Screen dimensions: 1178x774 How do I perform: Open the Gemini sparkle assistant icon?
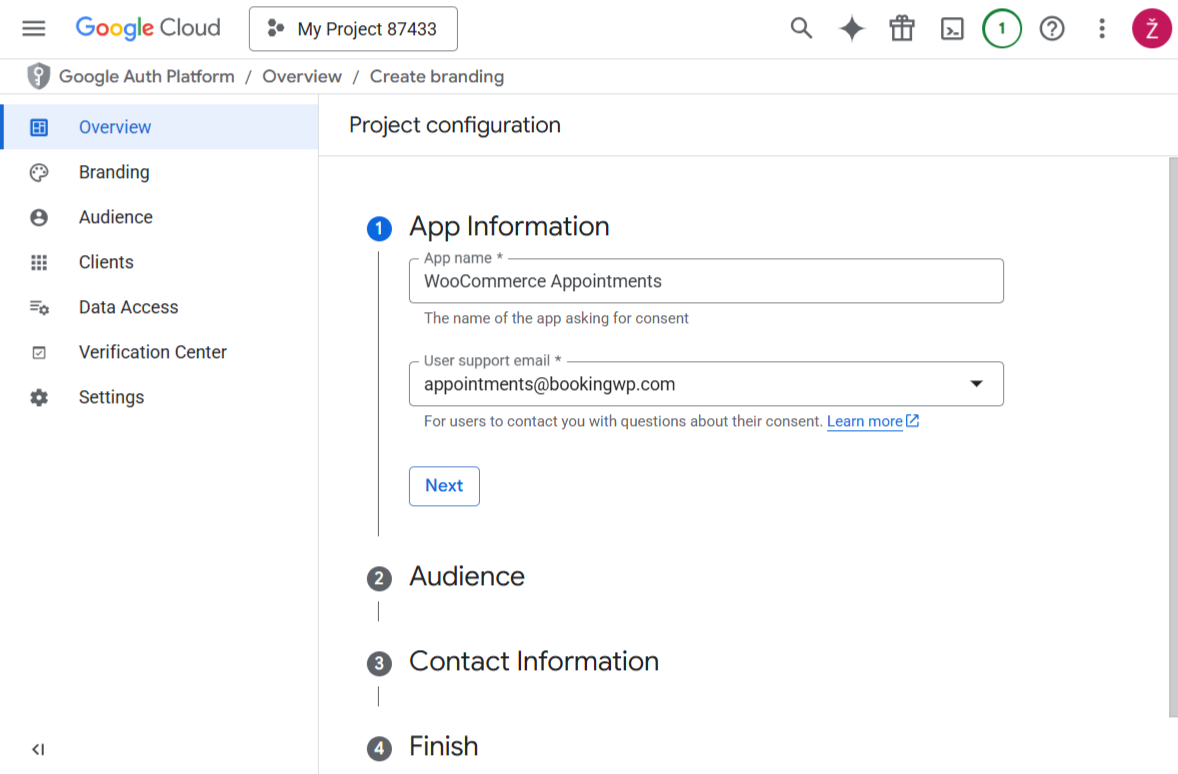tap(851, 29)
